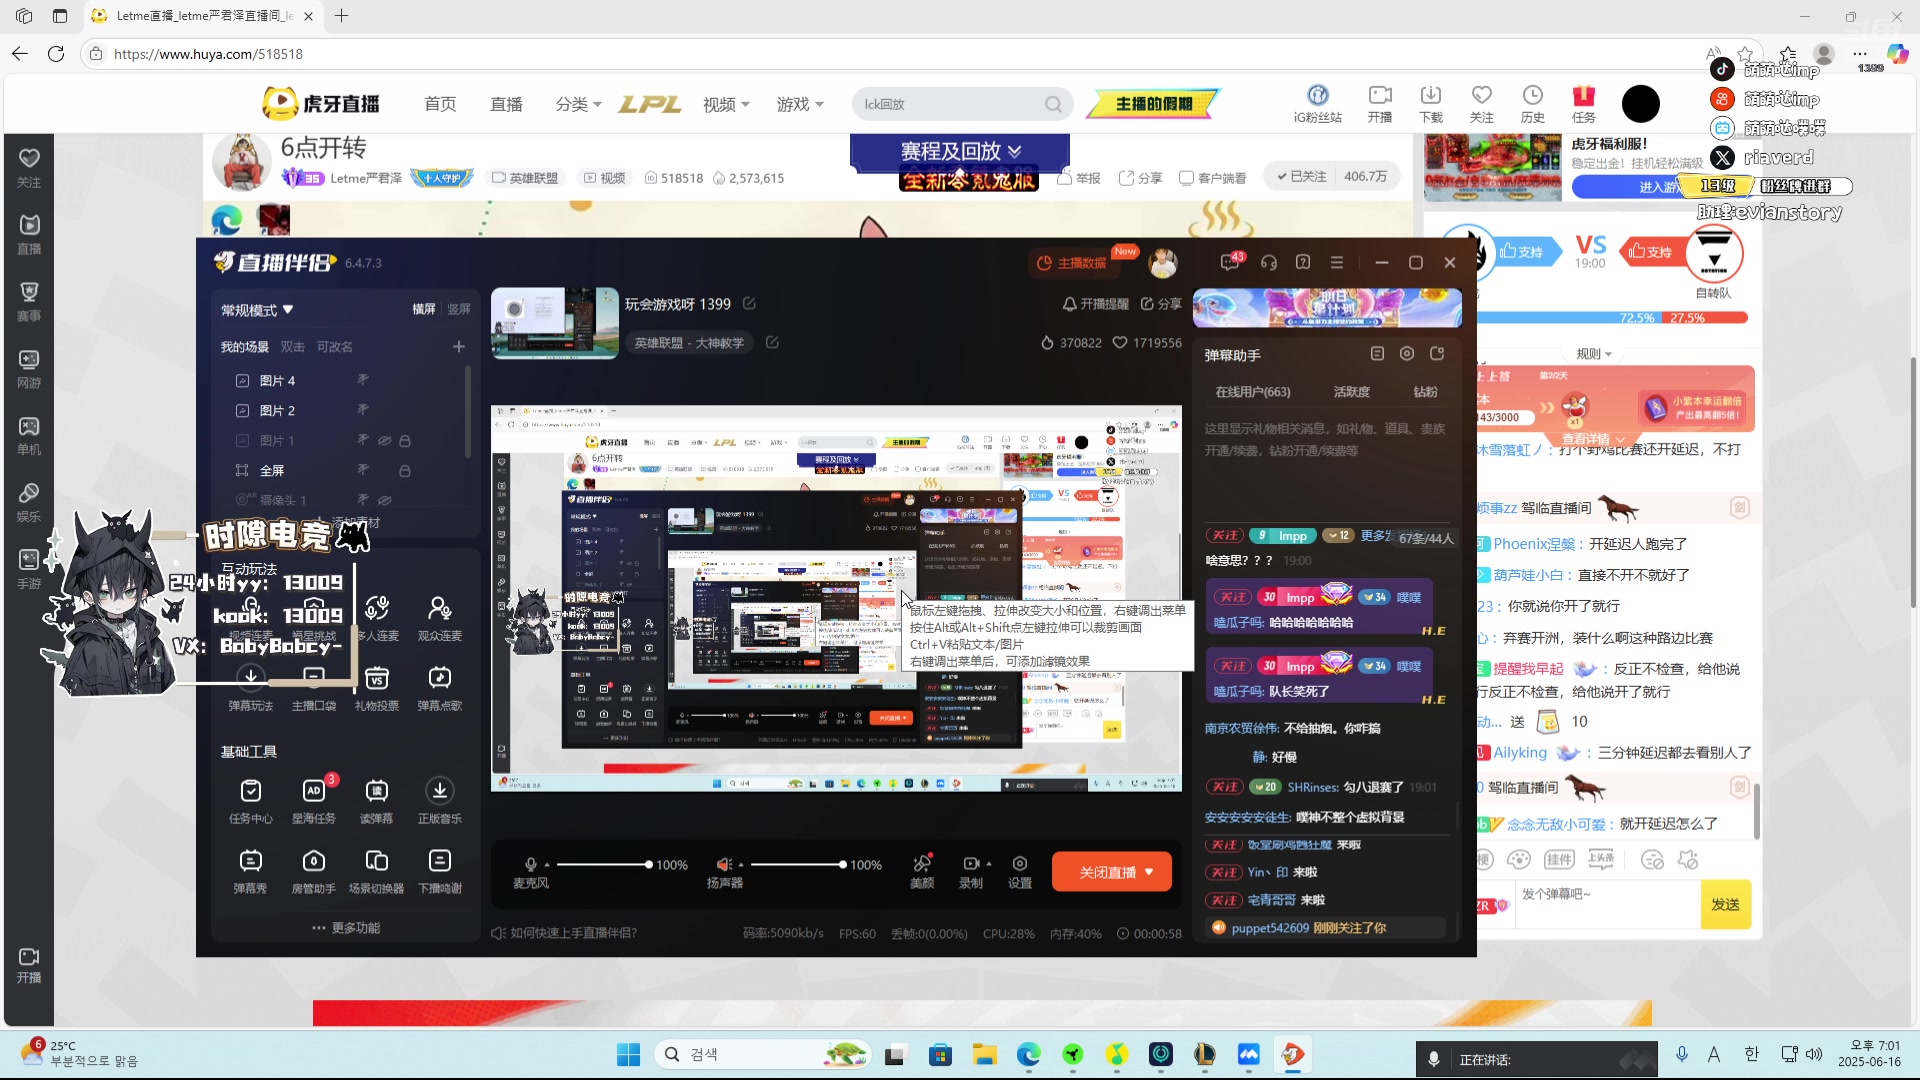Open 任务中心 task center tool
The height and width of the screenshot is (1080, 1920).
(250, 801)
